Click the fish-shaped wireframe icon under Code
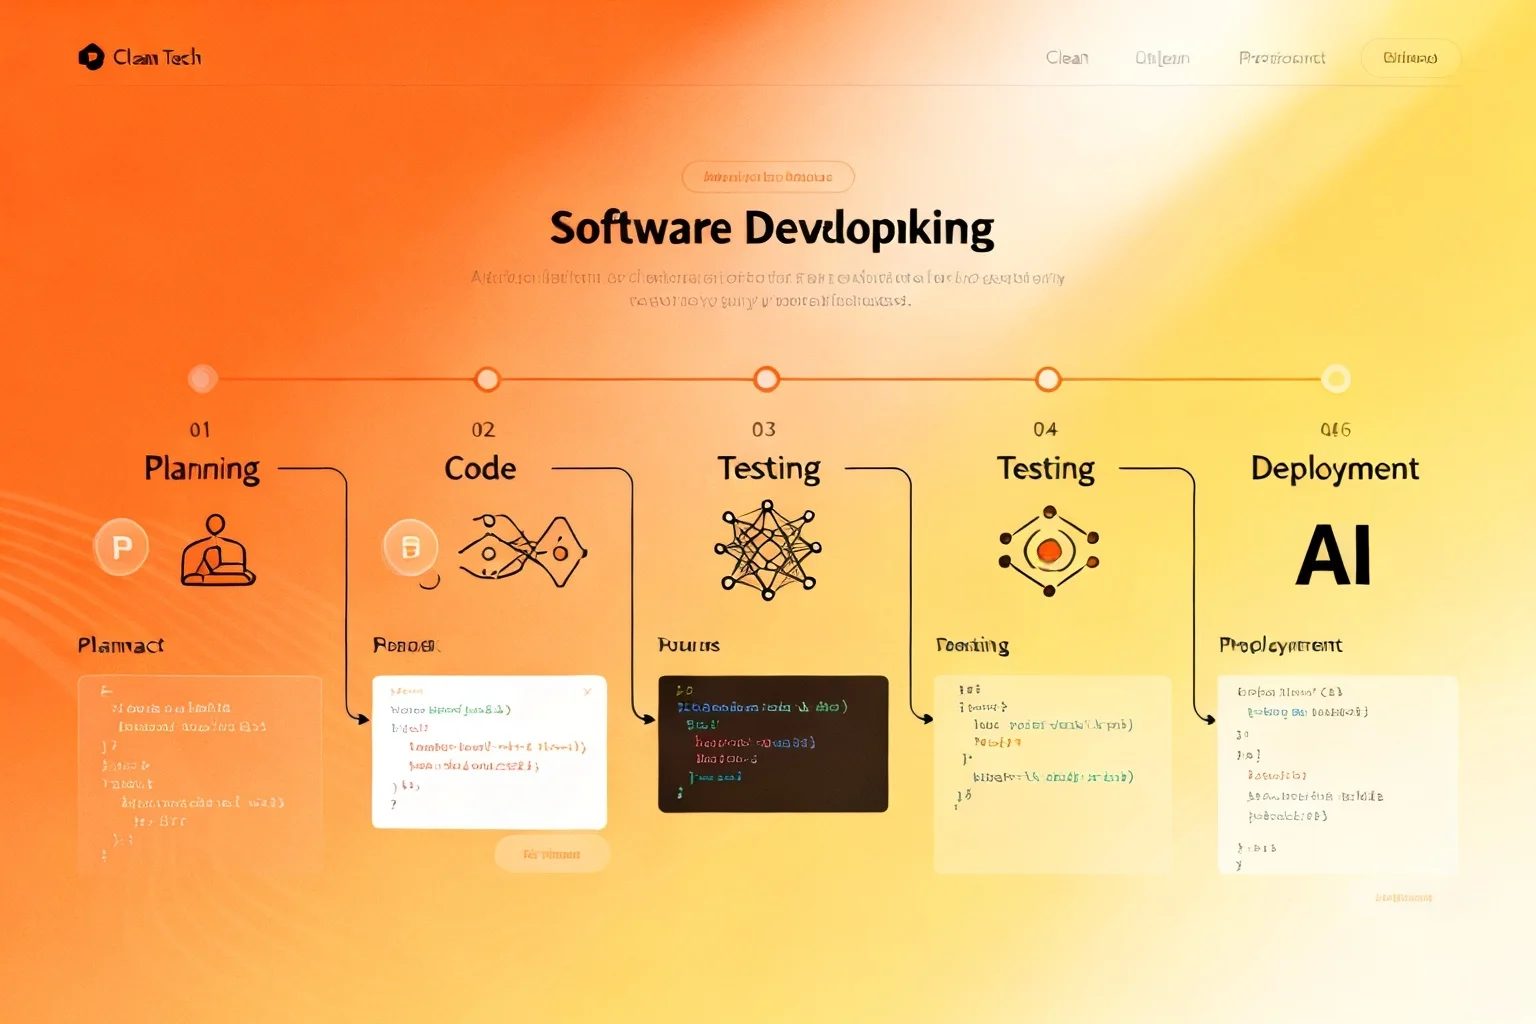 coord(522,549)
